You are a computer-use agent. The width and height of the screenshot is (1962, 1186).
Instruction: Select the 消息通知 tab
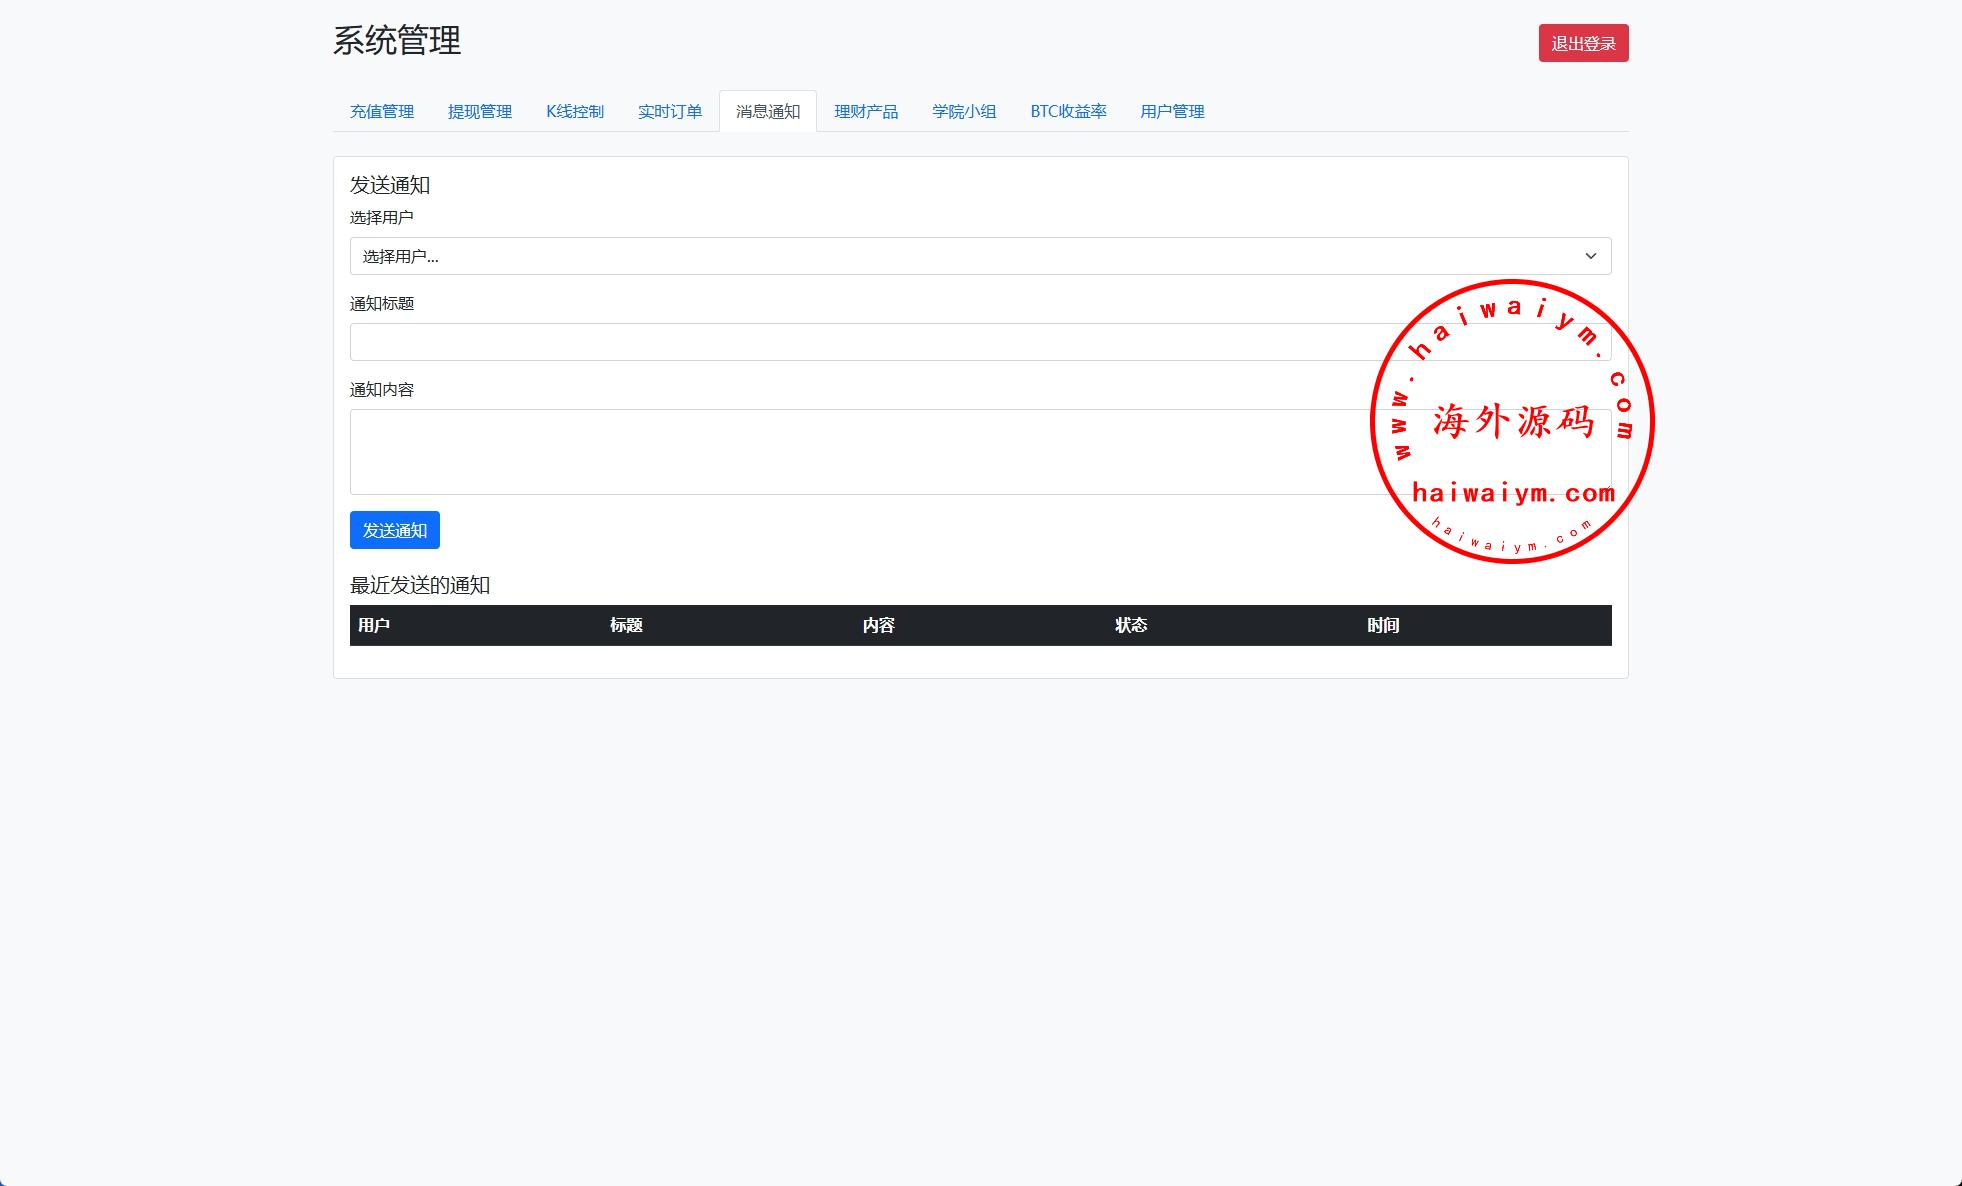pyautogui.click(x=767, y=111)
